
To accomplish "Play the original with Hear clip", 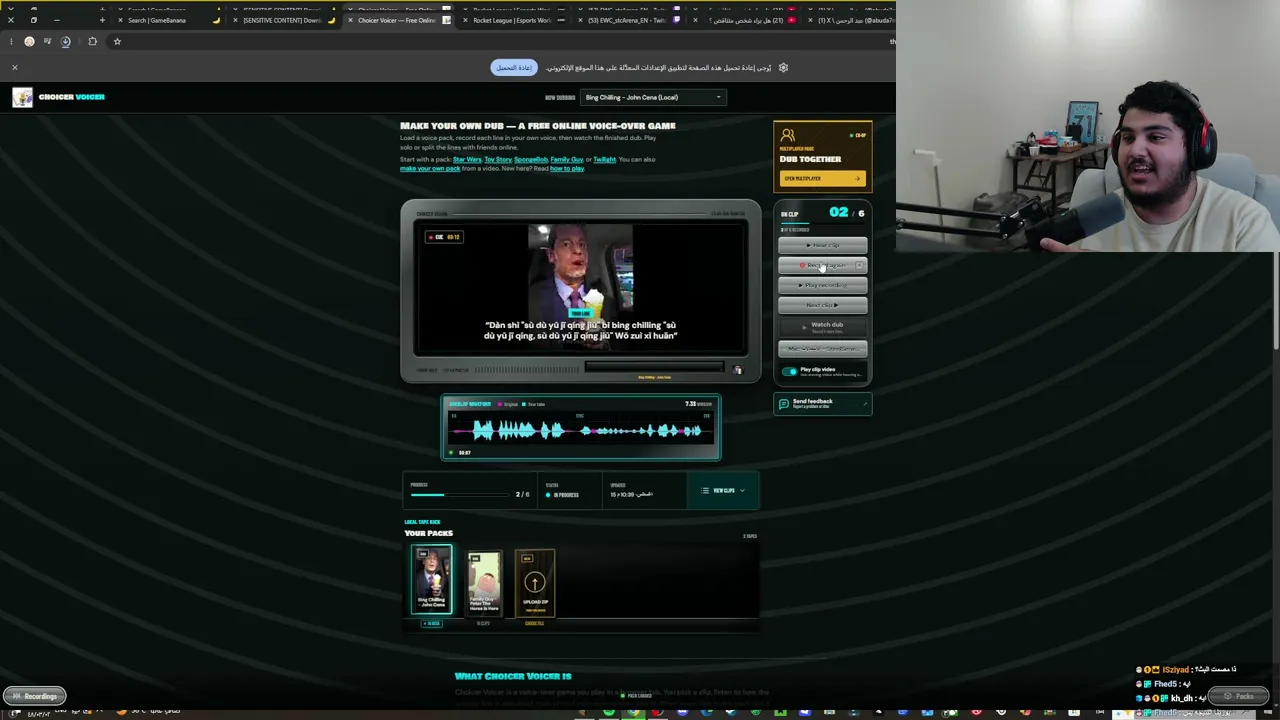I will coord(823,245).
